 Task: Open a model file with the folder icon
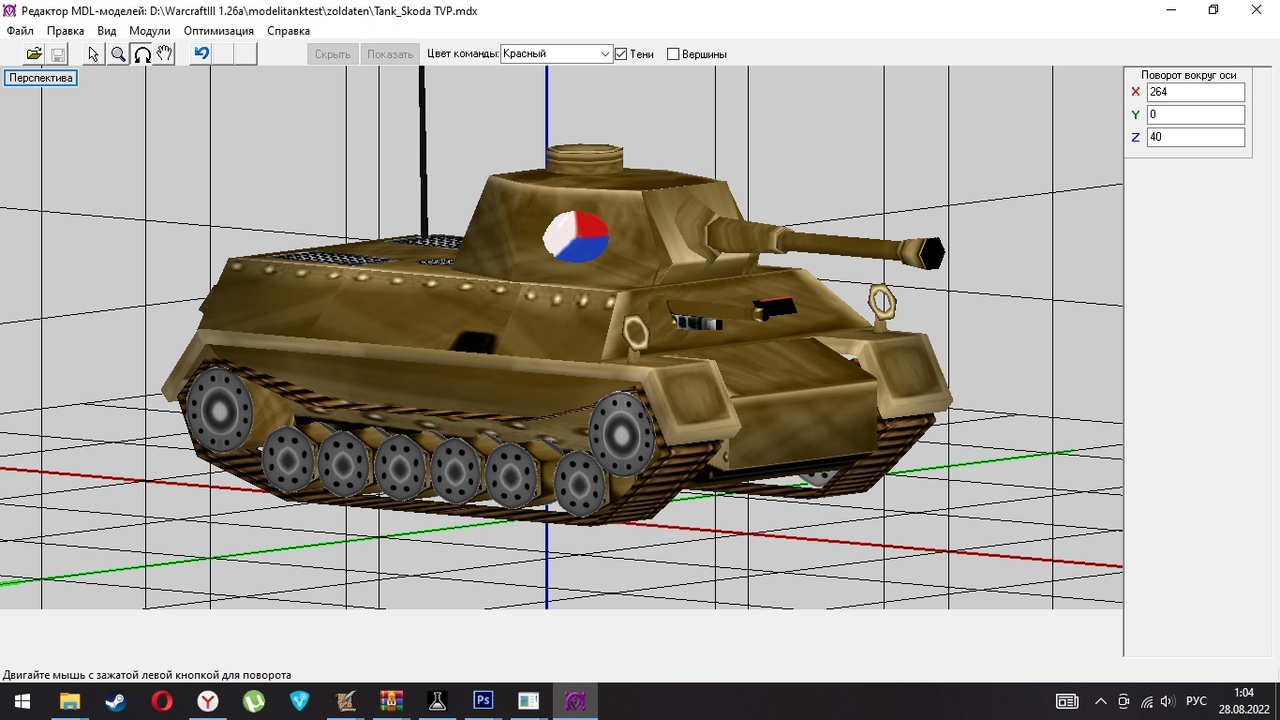point(34,54)
